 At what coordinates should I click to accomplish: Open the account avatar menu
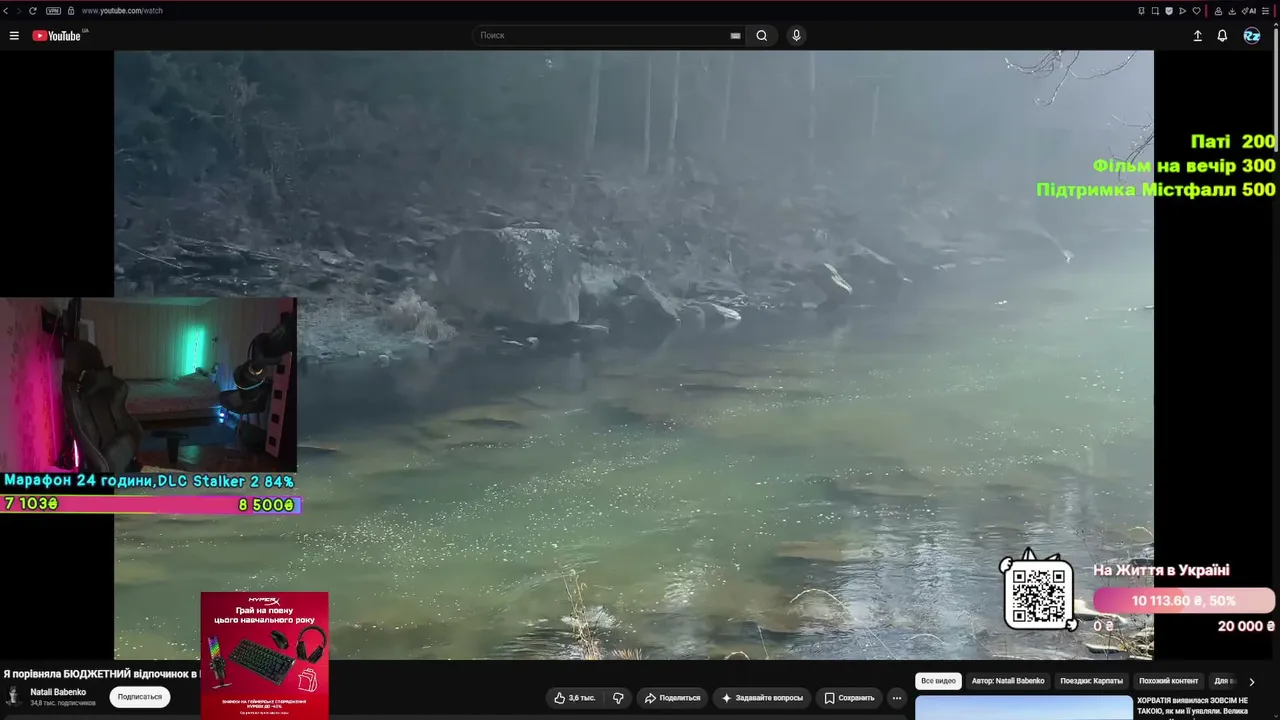point(1252,36)
